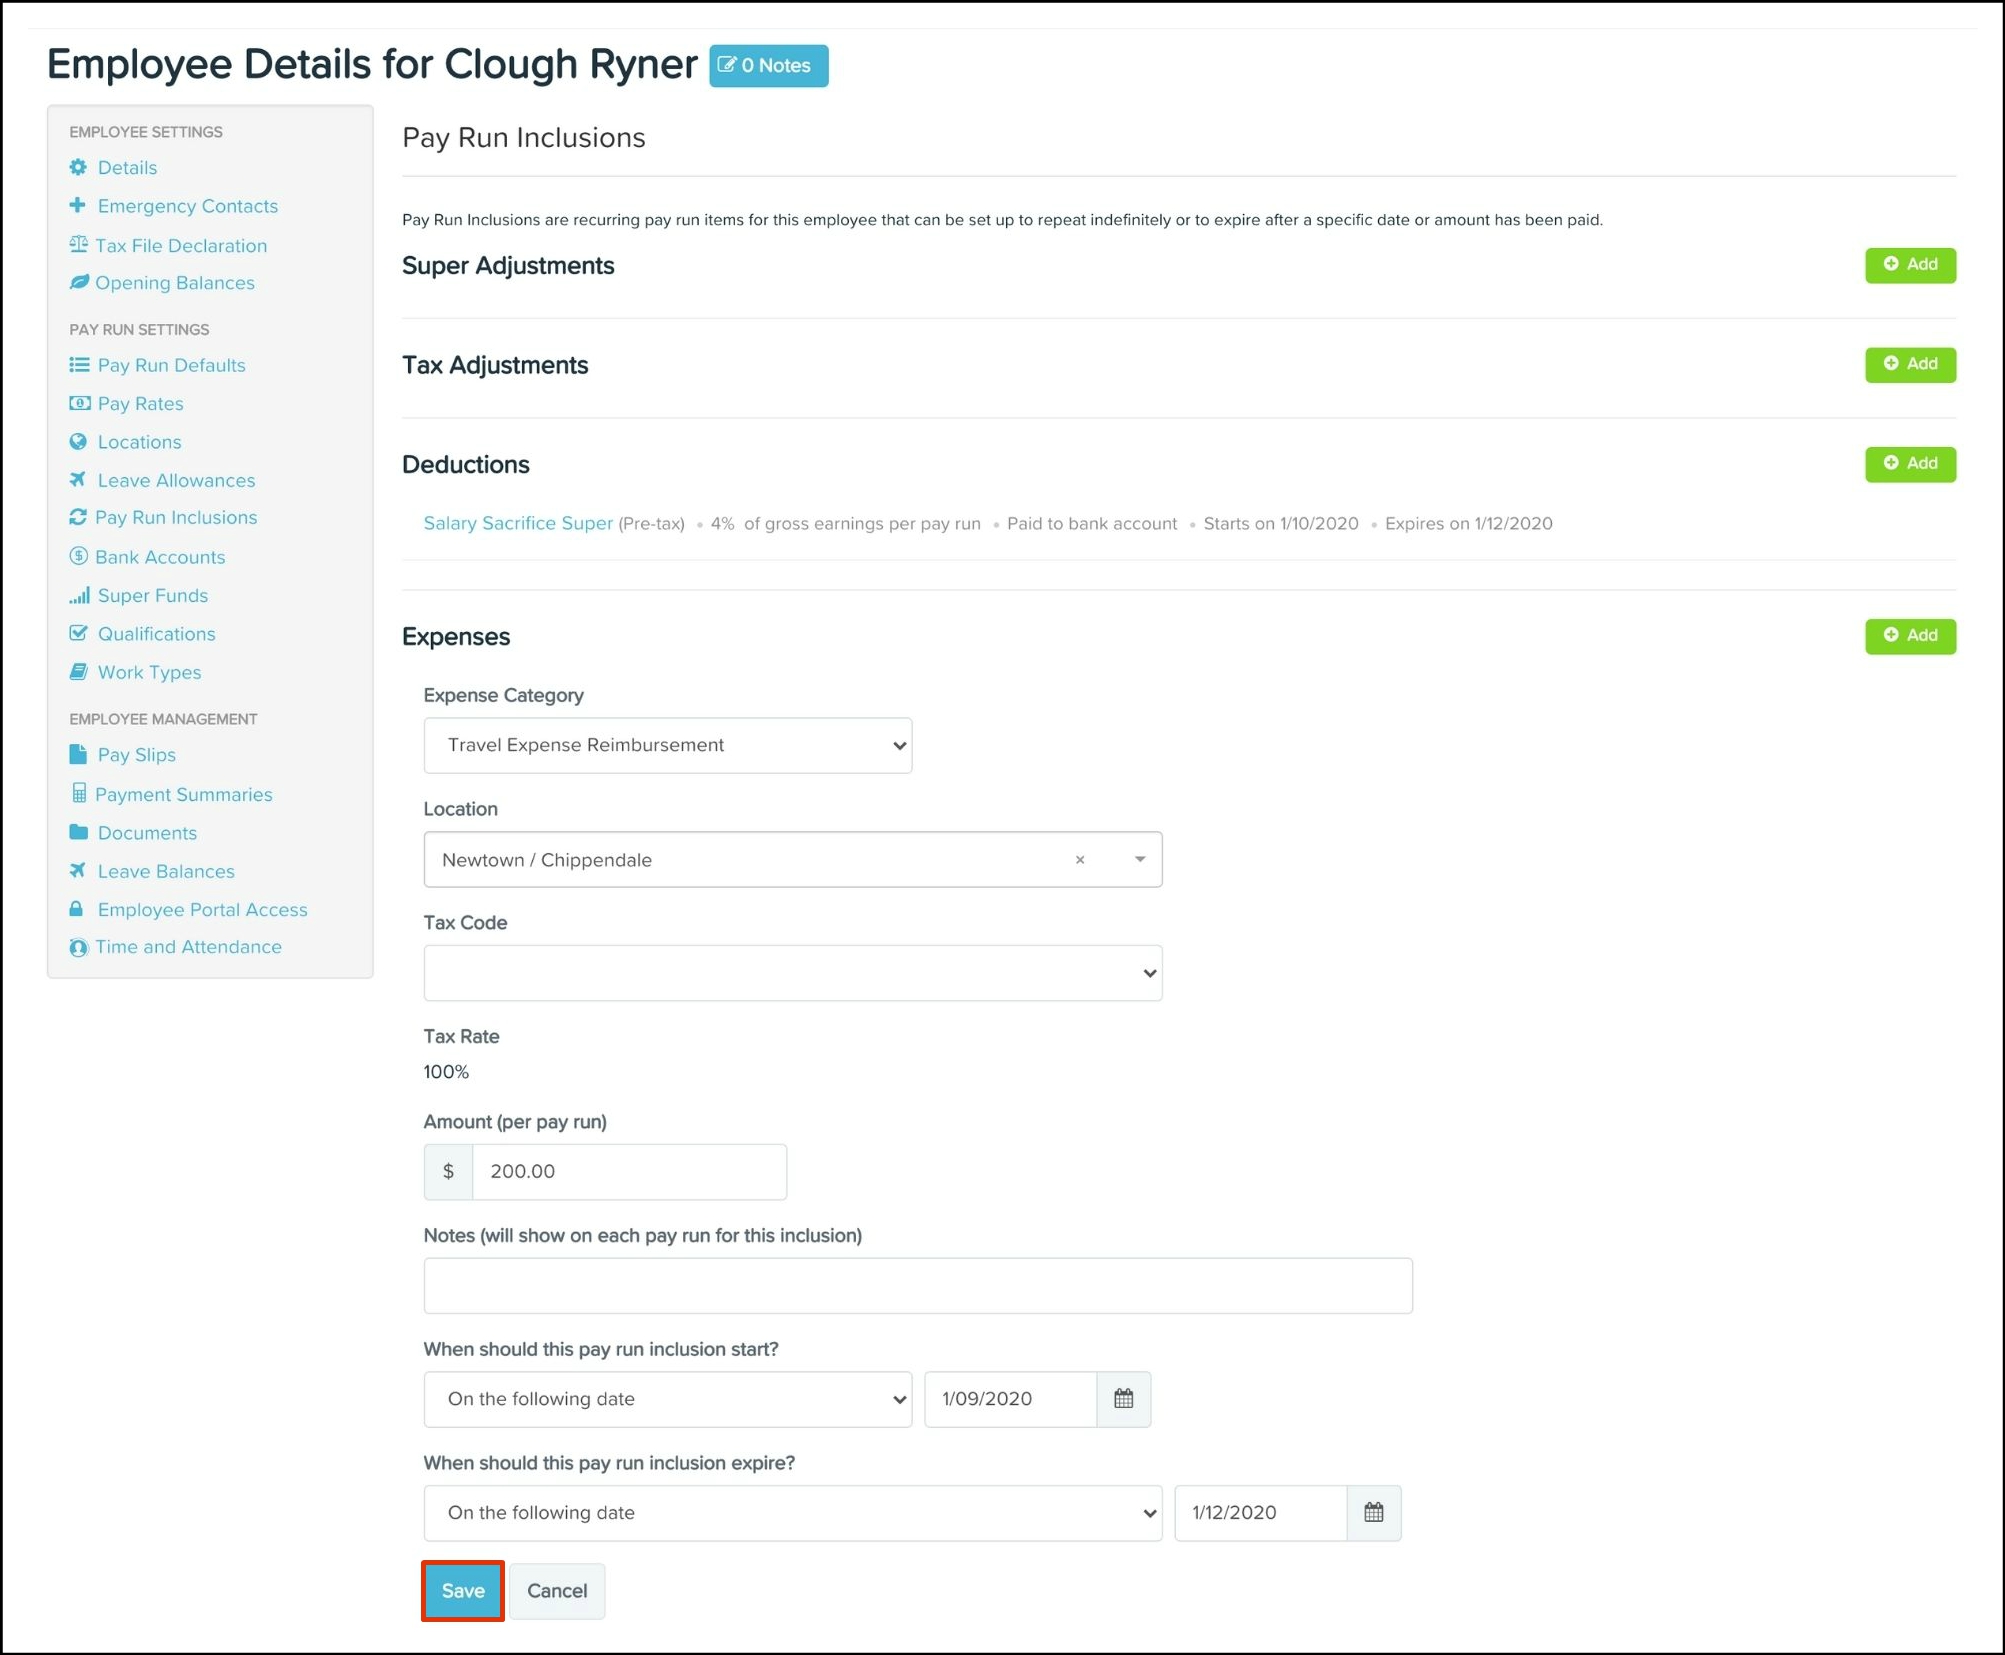
Task: Expand the Tax Code dropdown
Action: [x=792, y=973]
